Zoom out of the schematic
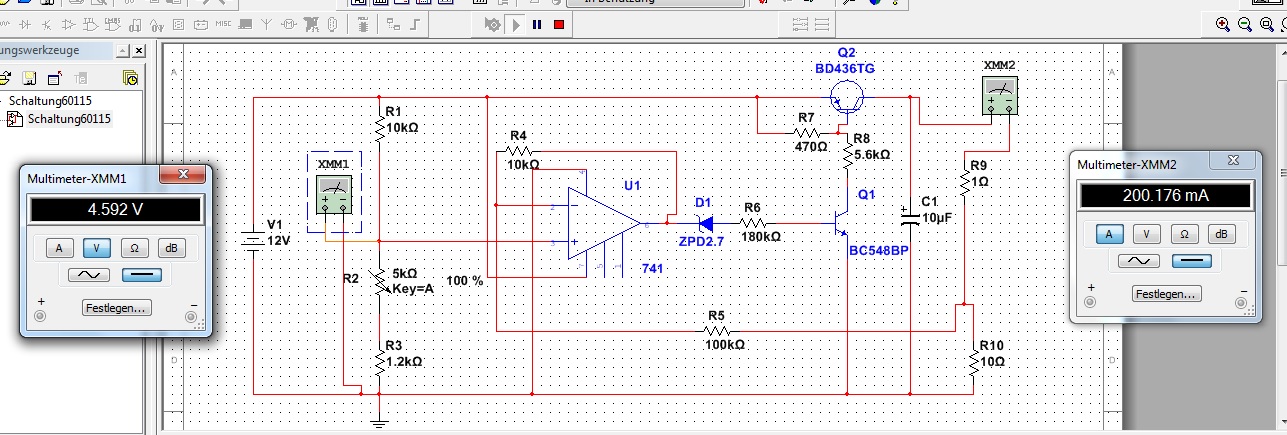This screenshot has width=1287, height=435. pos(1246,24)
